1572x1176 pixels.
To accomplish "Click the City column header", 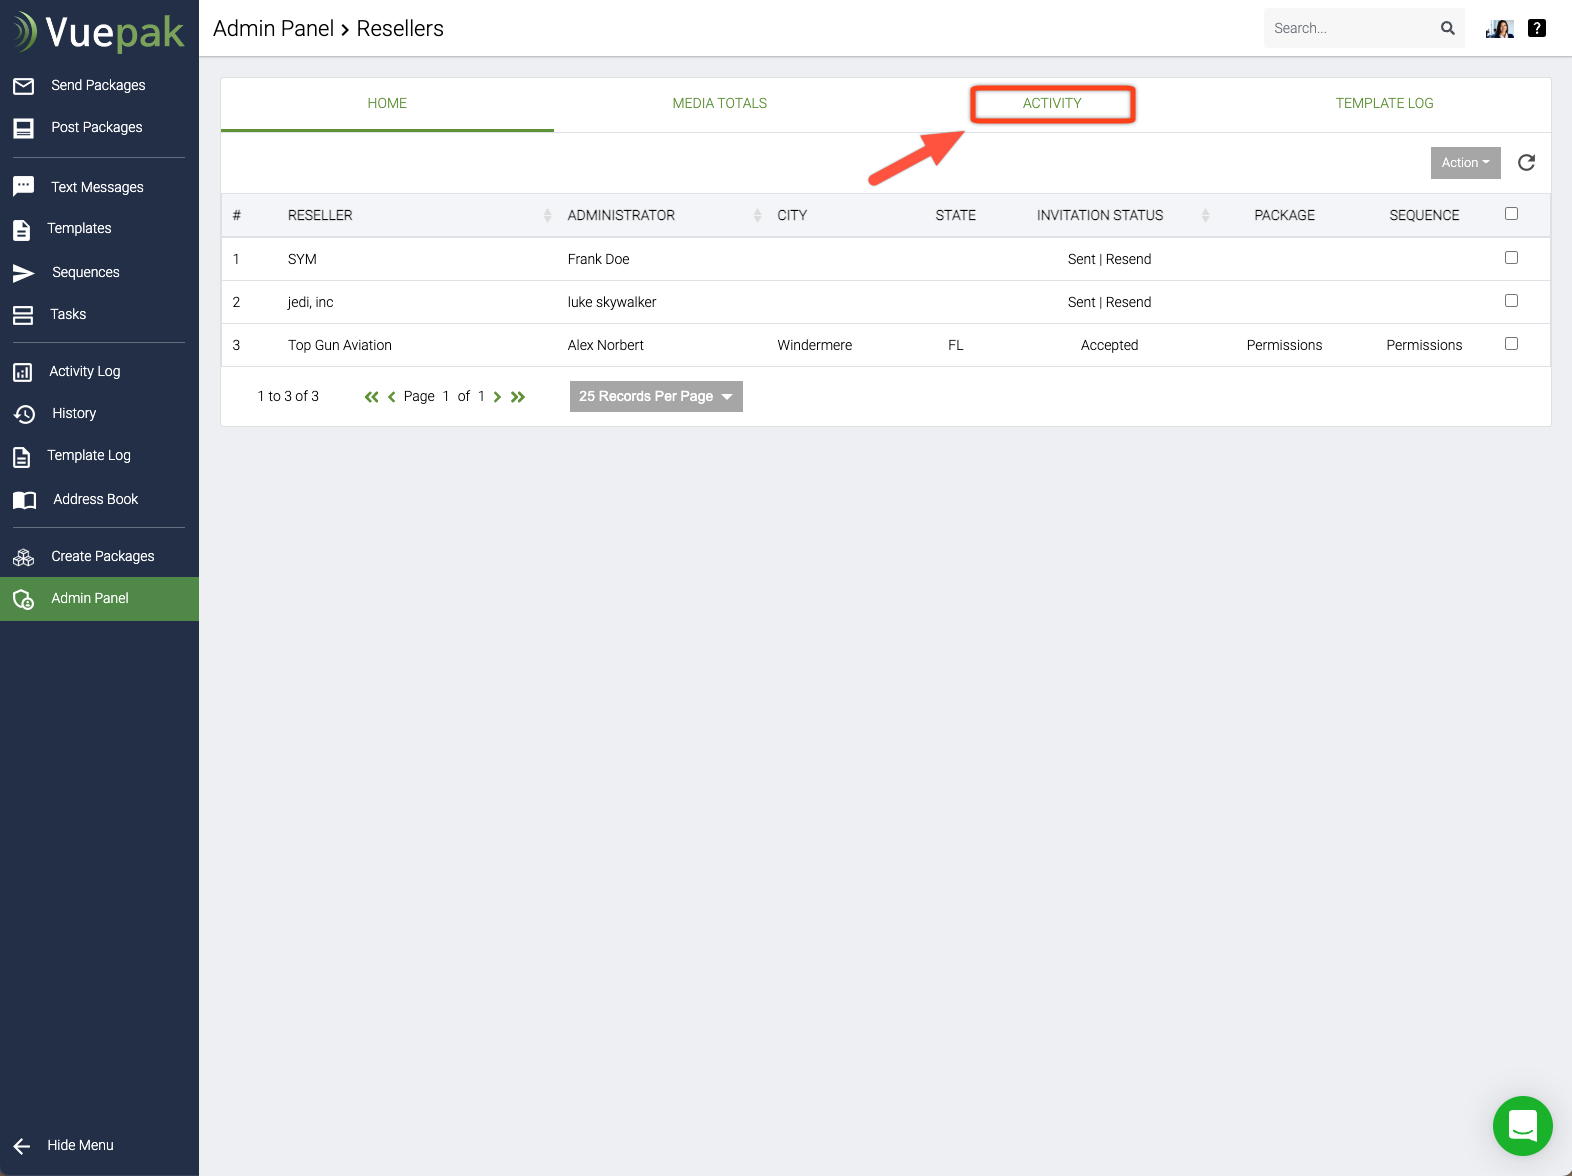I will tap(792, 216).
